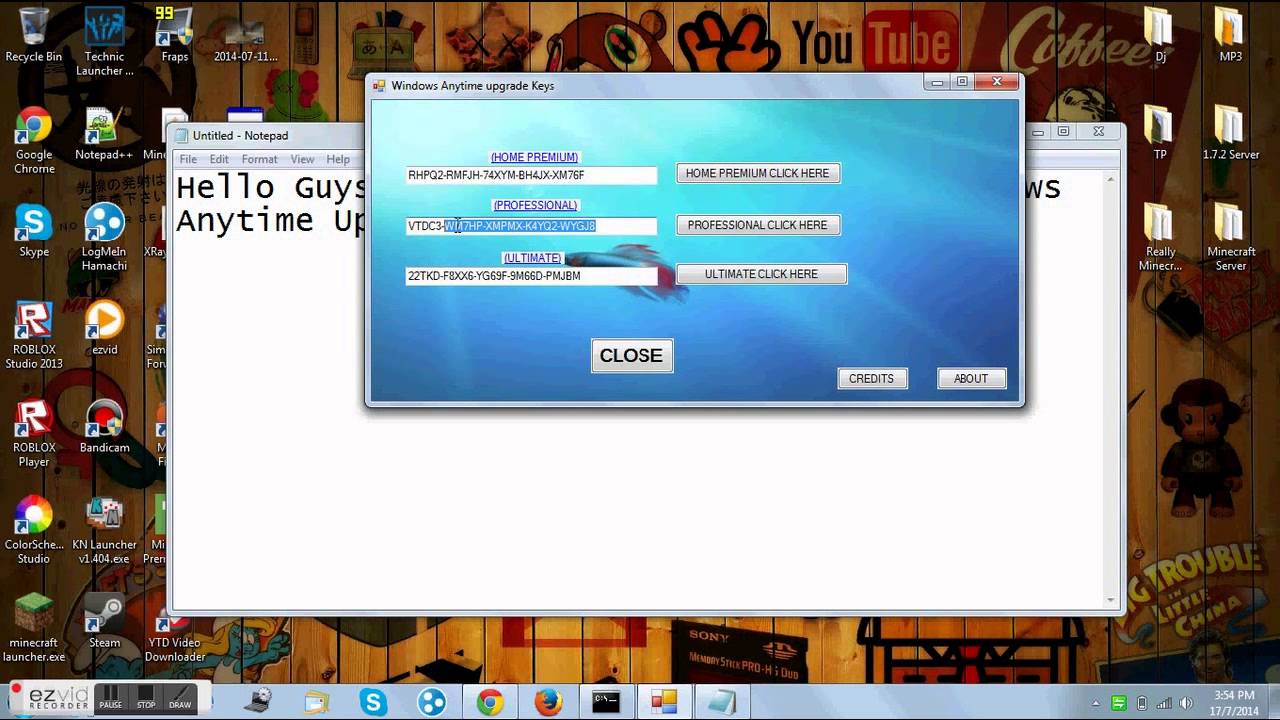Launch Steam desktop shortcut
Viewport: 1280px width, 720px height.
[x=104, y=621]
